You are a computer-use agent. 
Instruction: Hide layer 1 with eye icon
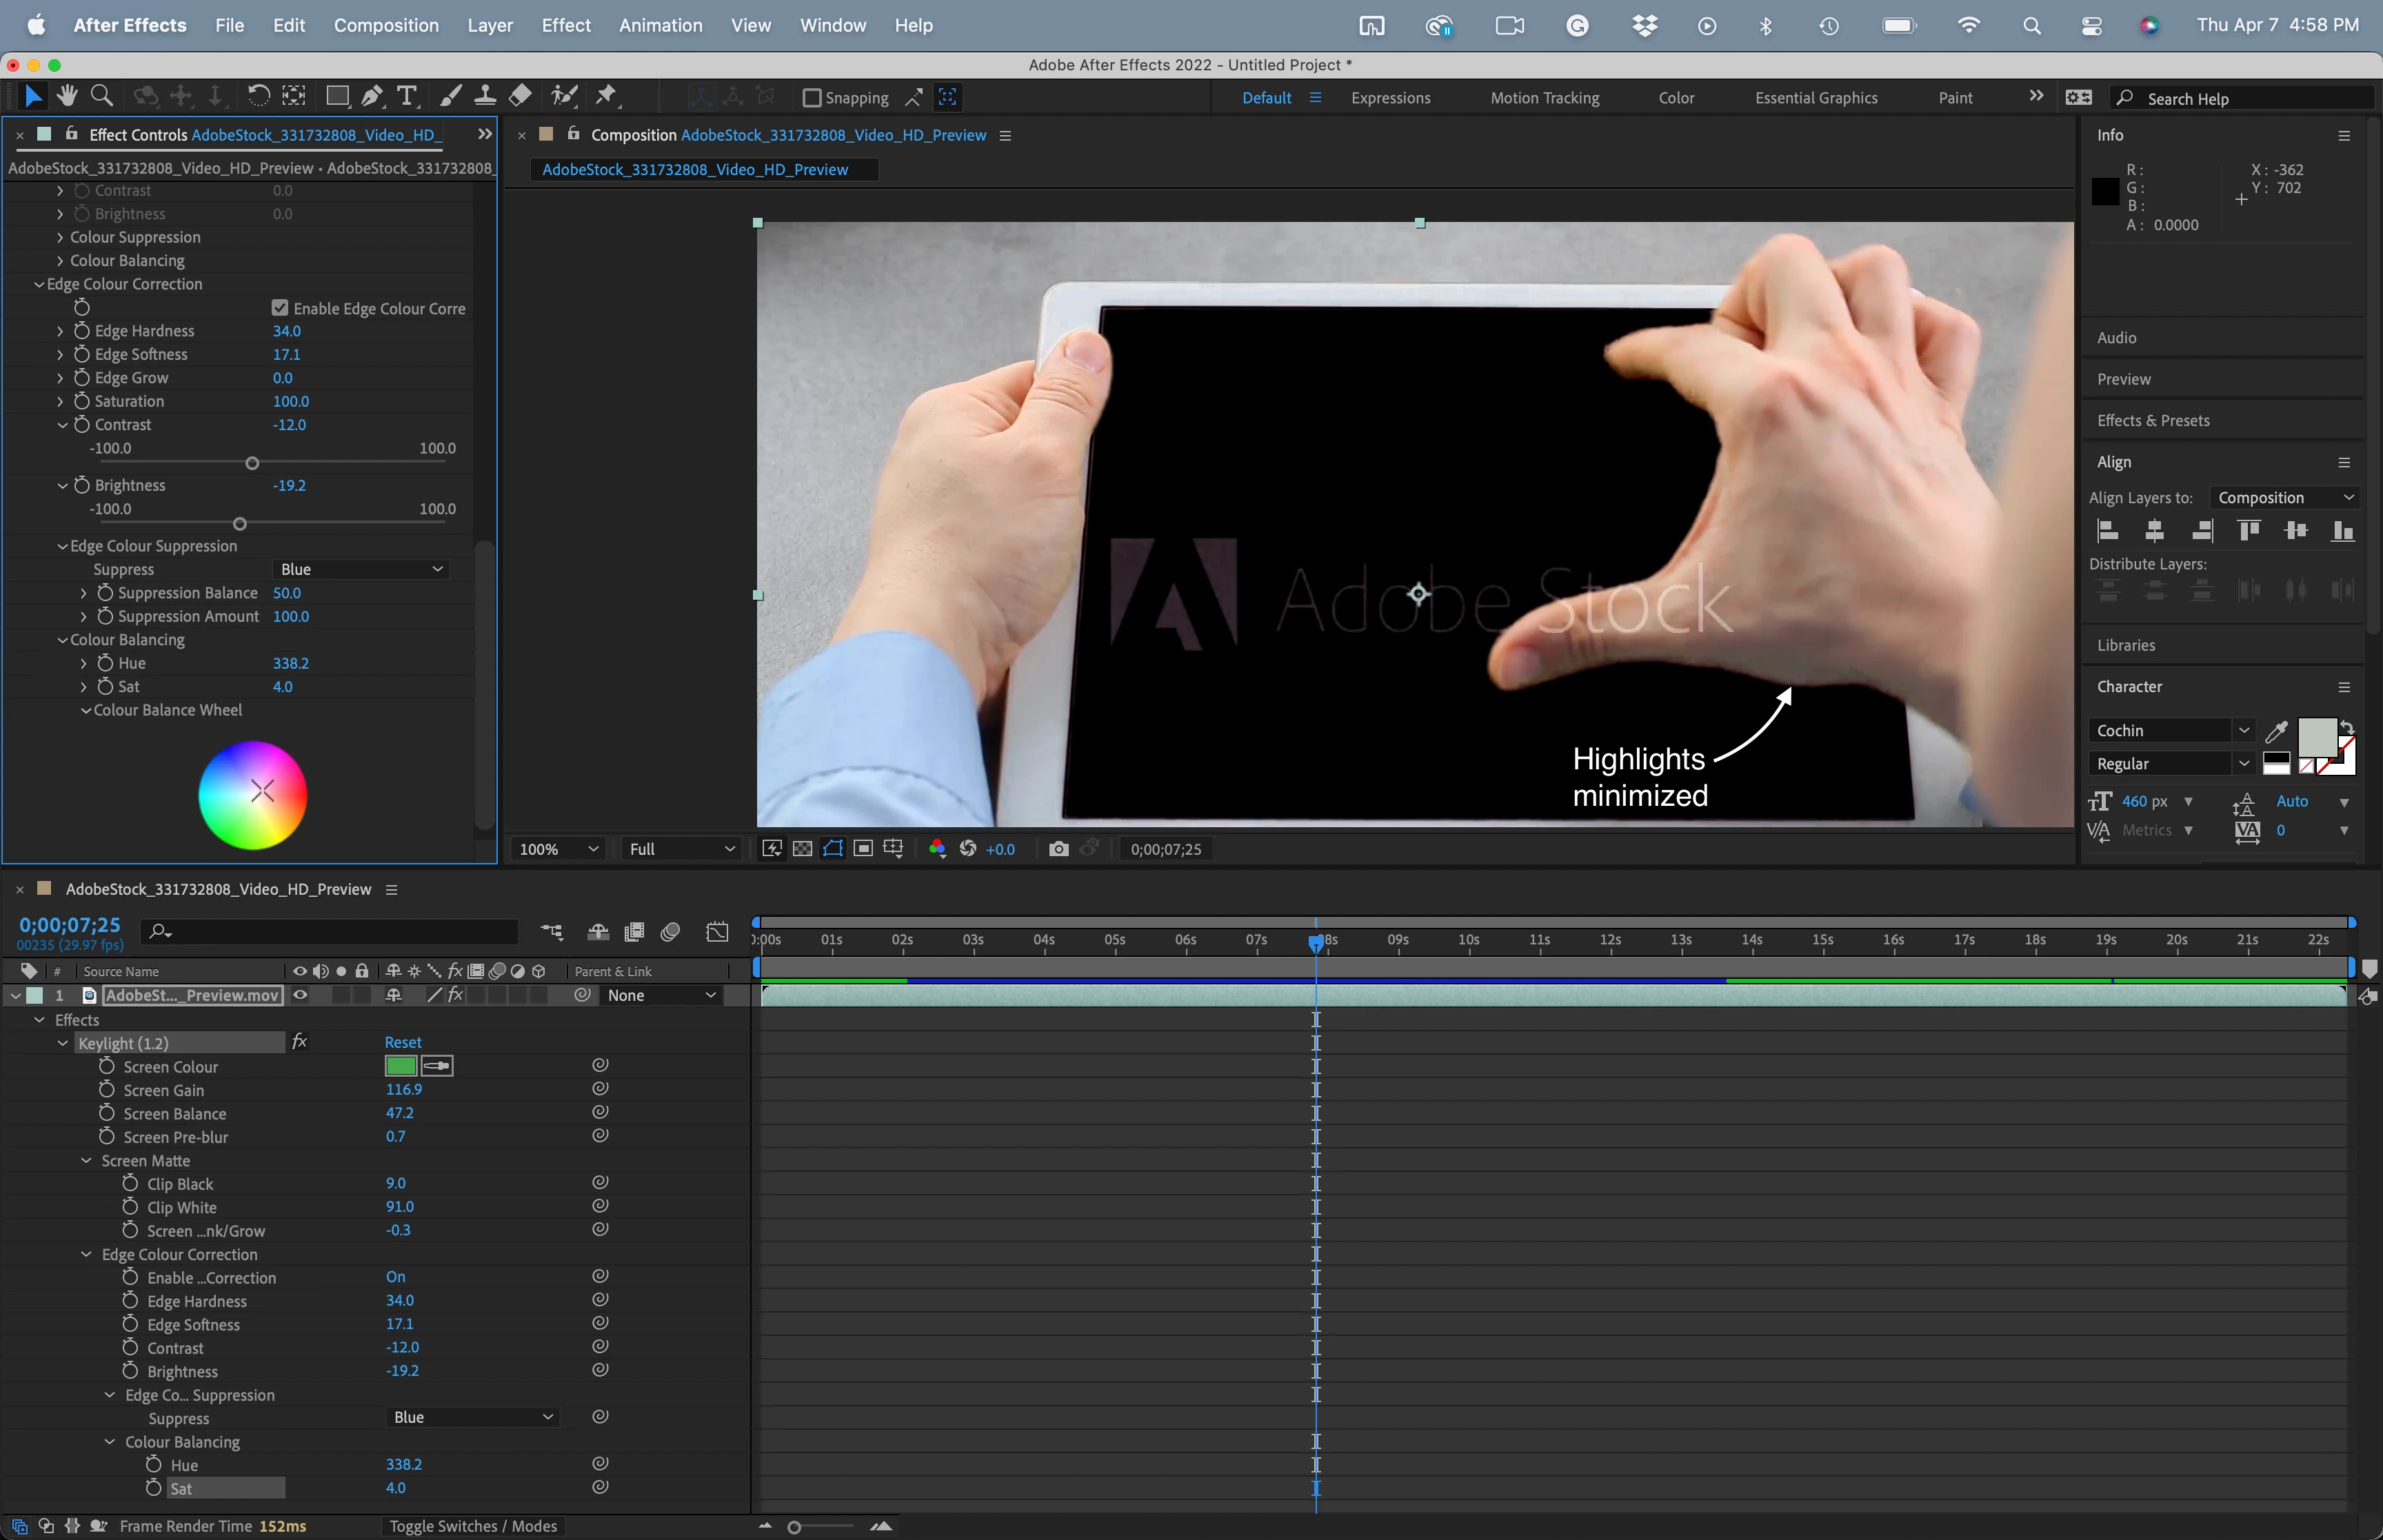(299, 995)
